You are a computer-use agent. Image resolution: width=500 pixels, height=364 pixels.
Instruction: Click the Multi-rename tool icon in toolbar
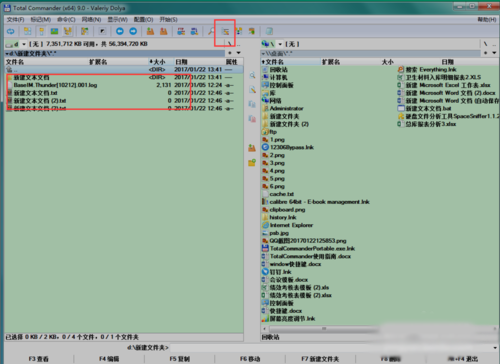[x=226, y=32]
